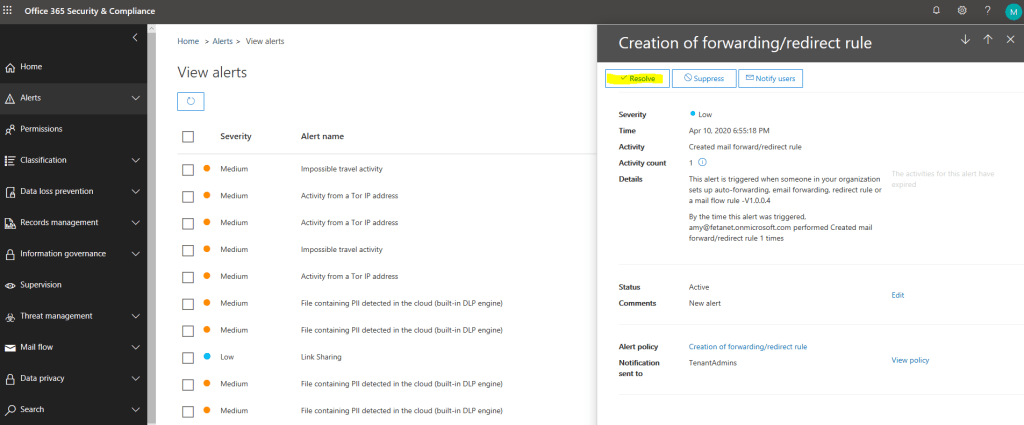
Task: Collapse the left navigation pane
Action: pyautogui.click(x=136, y=37)
